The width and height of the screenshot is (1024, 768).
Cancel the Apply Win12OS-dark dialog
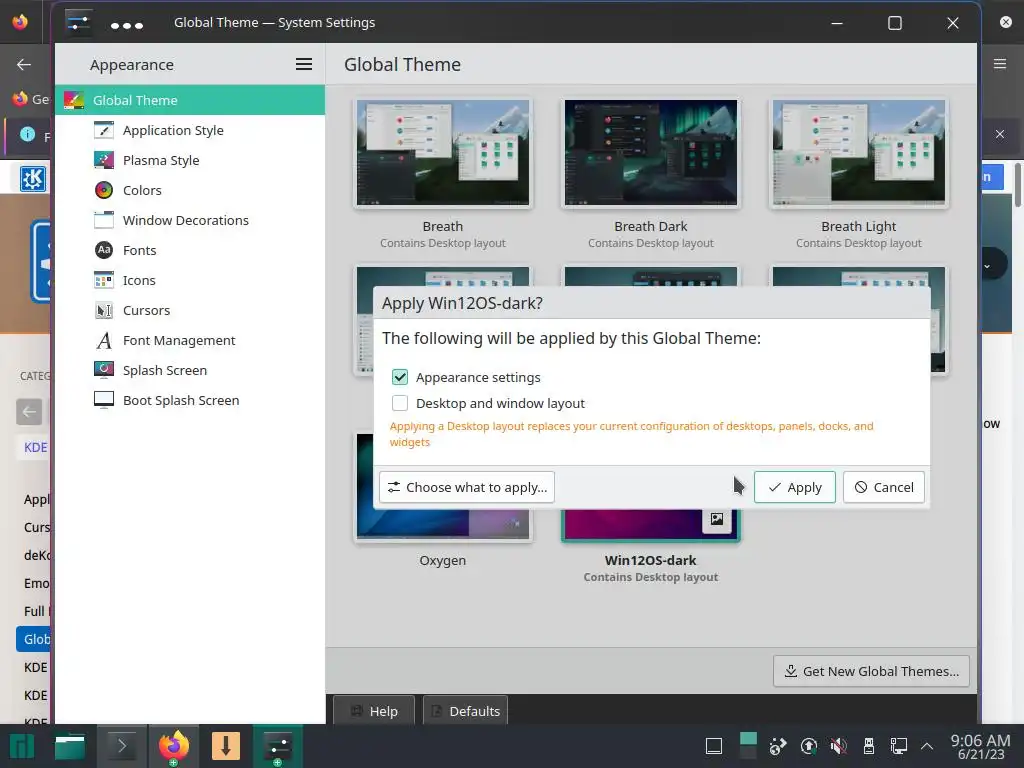(x=884, y=487)
